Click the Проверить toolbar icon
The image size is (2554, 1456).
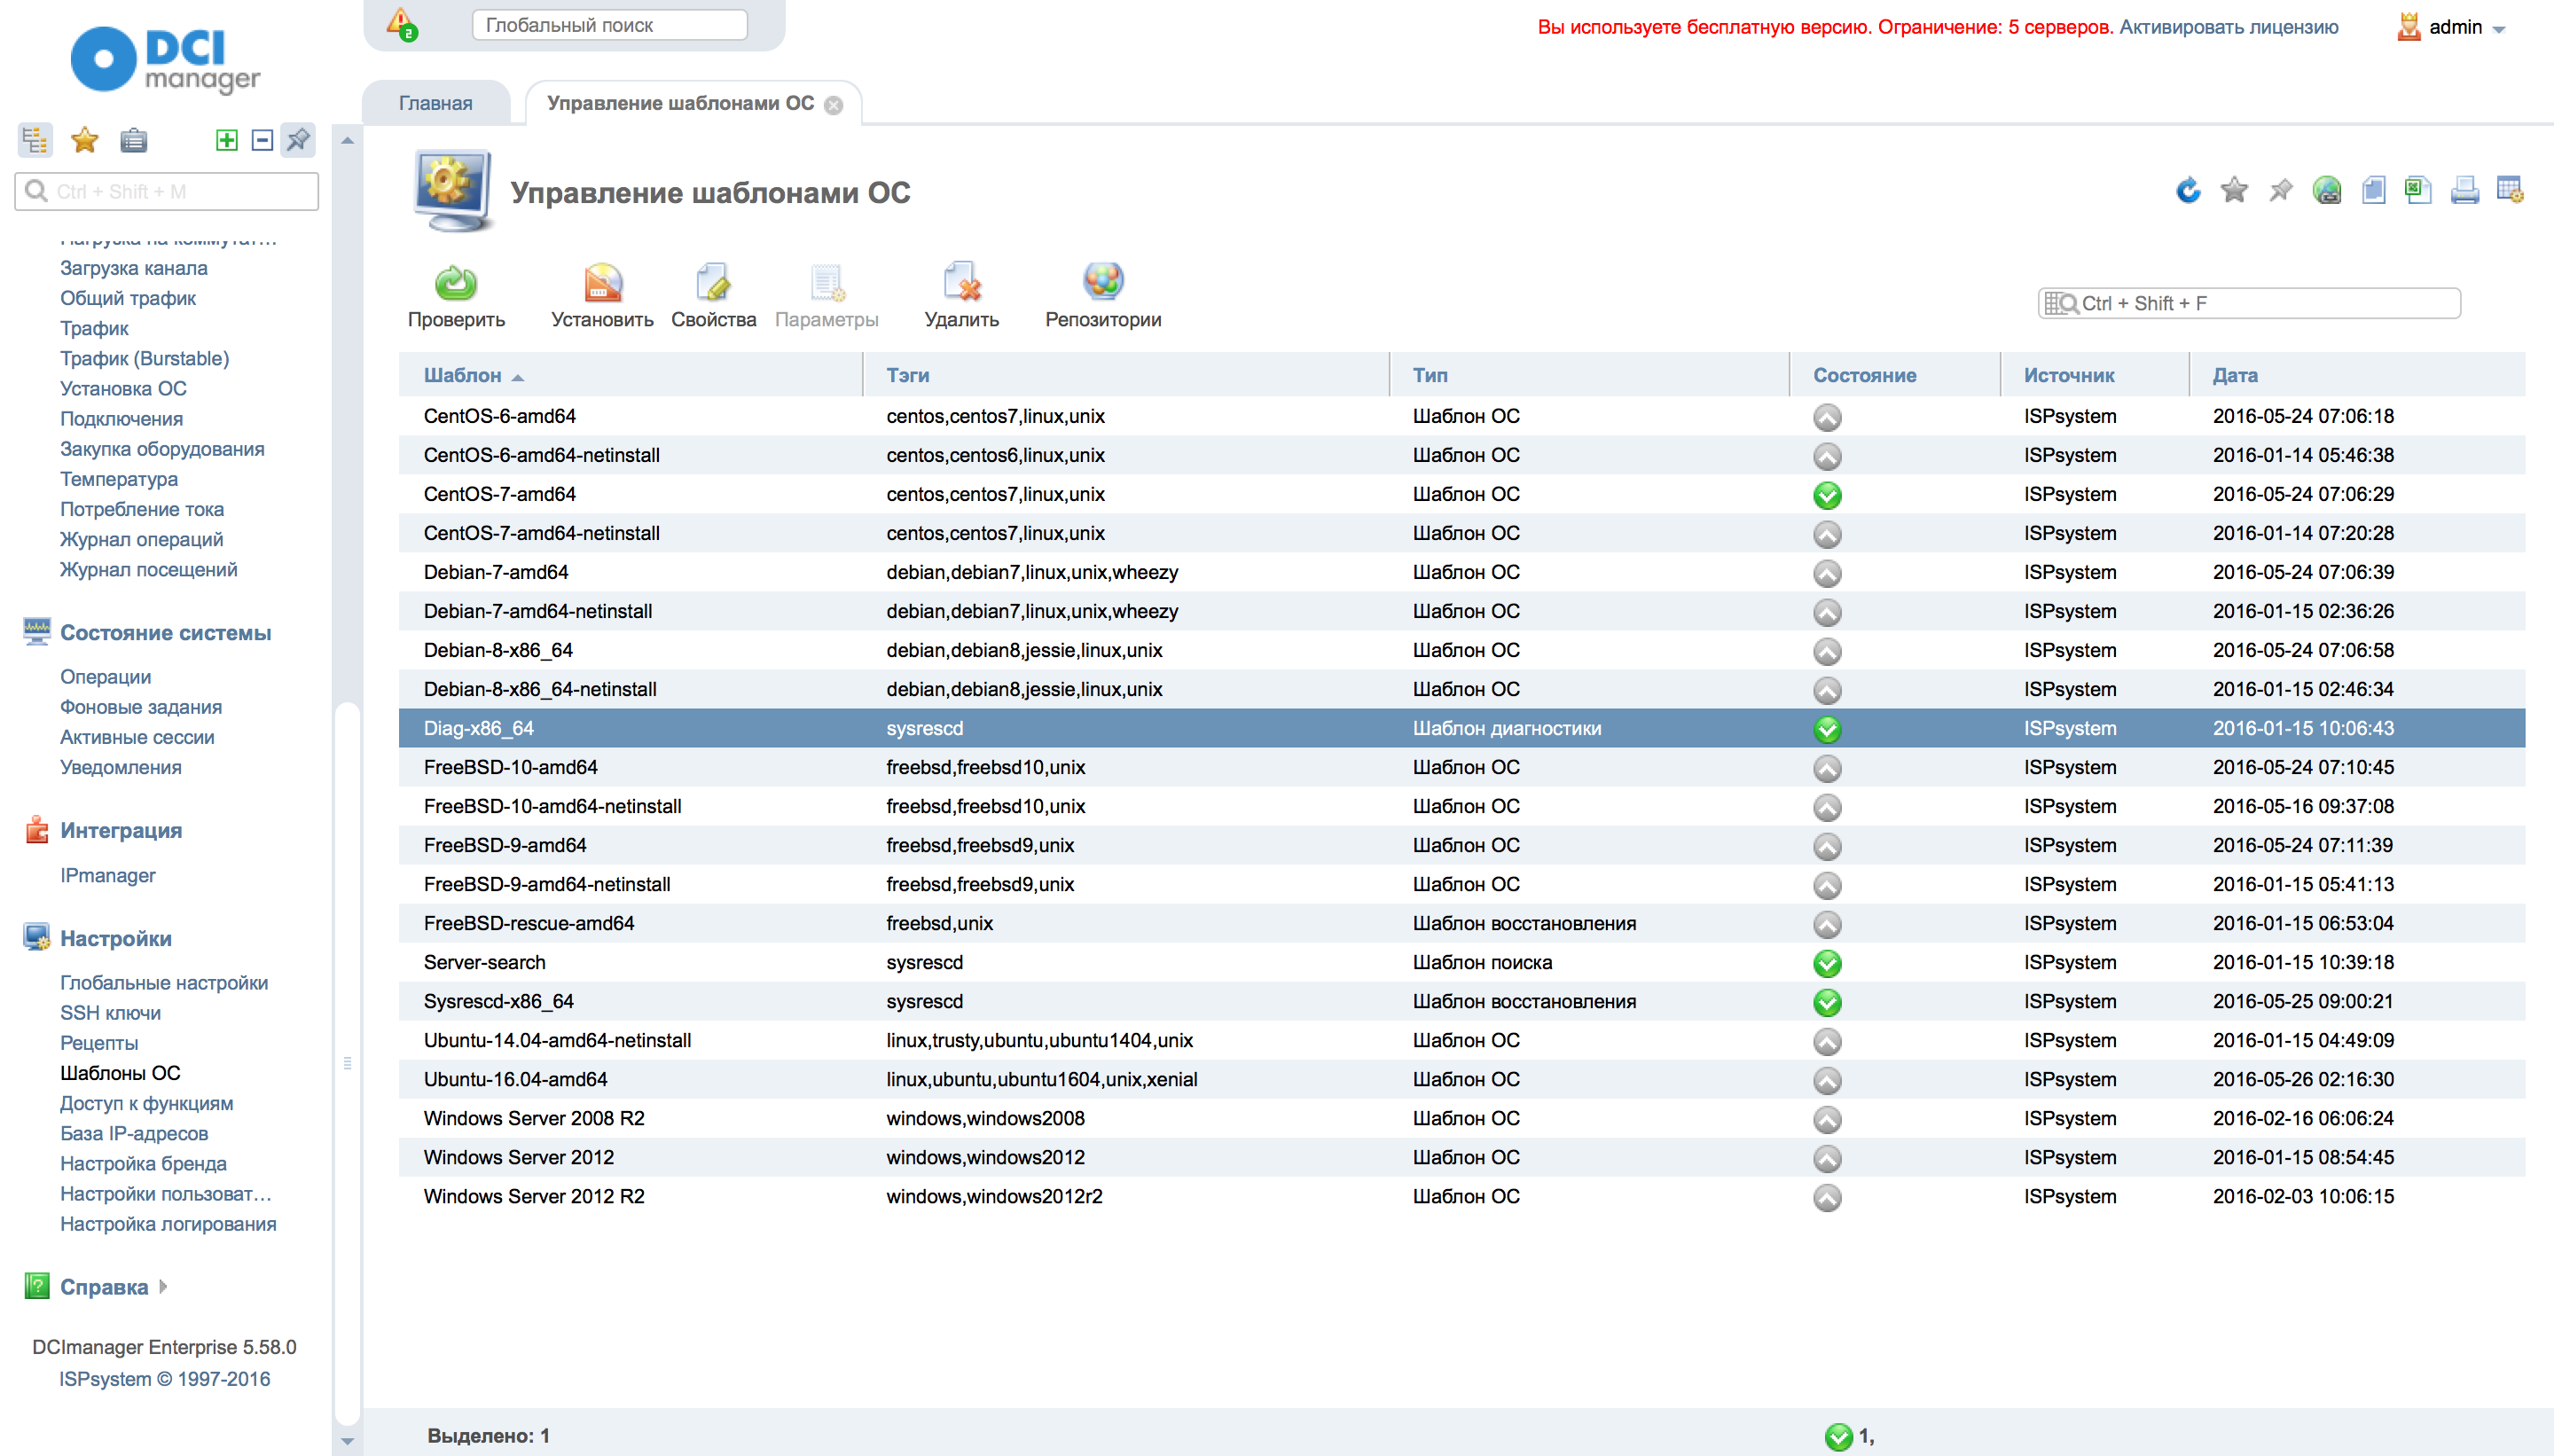pos(456,285)
